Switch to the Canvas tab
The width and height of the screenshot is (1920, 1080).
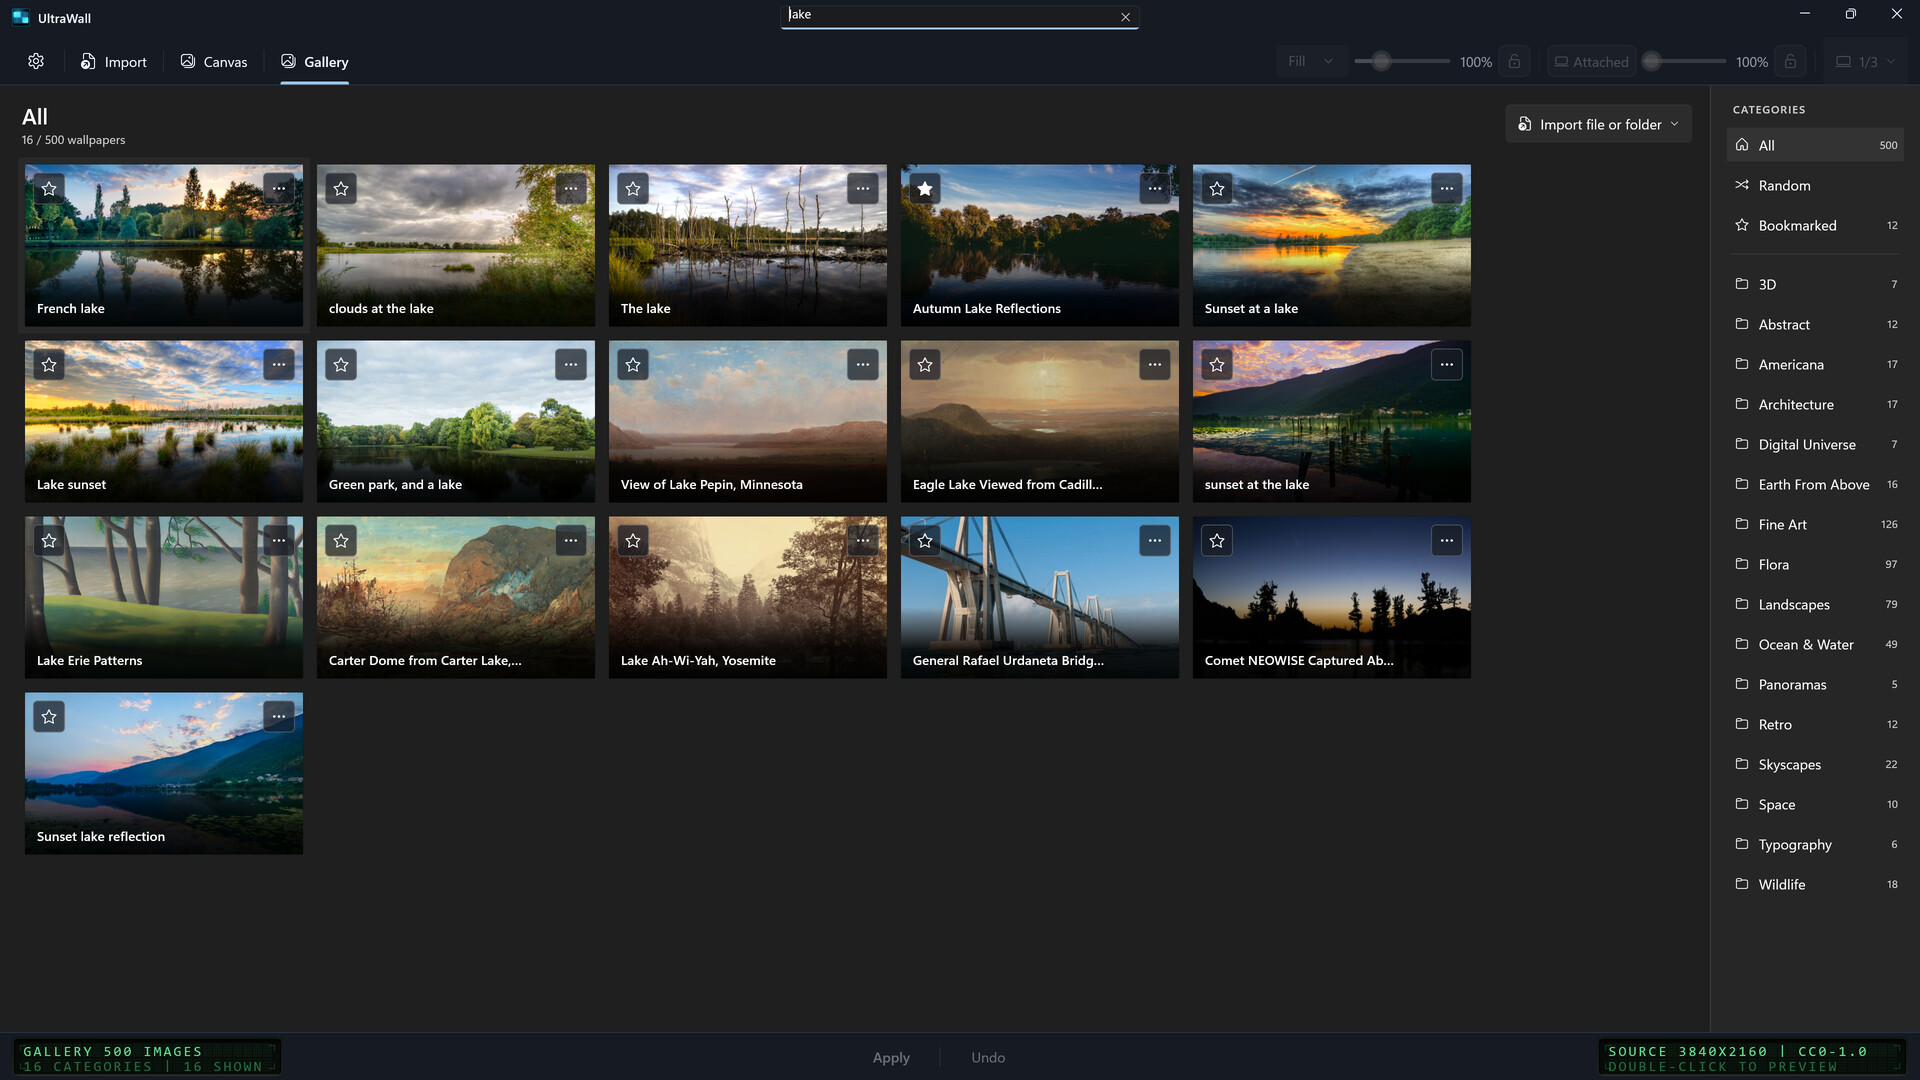tap(214, 61)
